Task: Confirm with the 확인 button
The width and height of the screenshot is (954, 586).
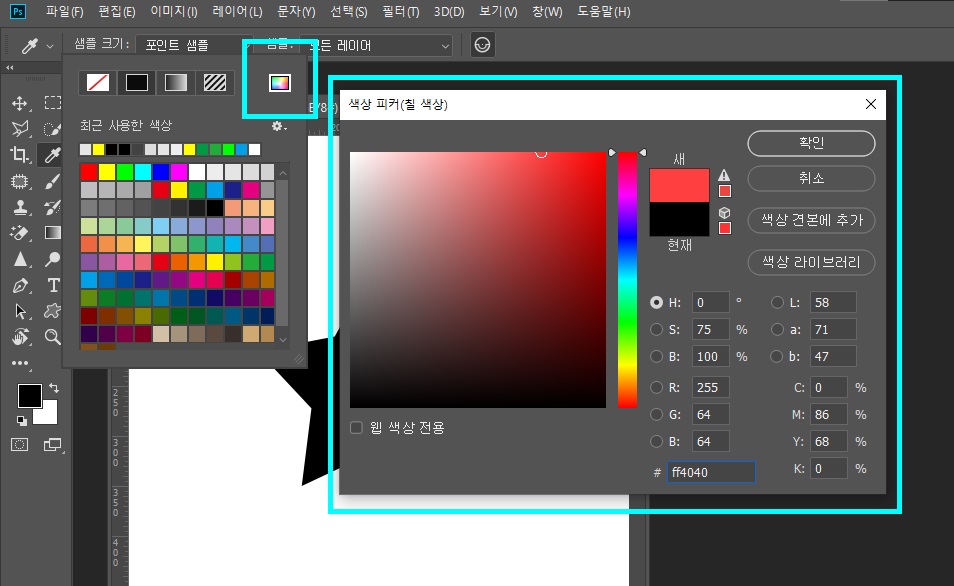Action: [x=811, y=143]
